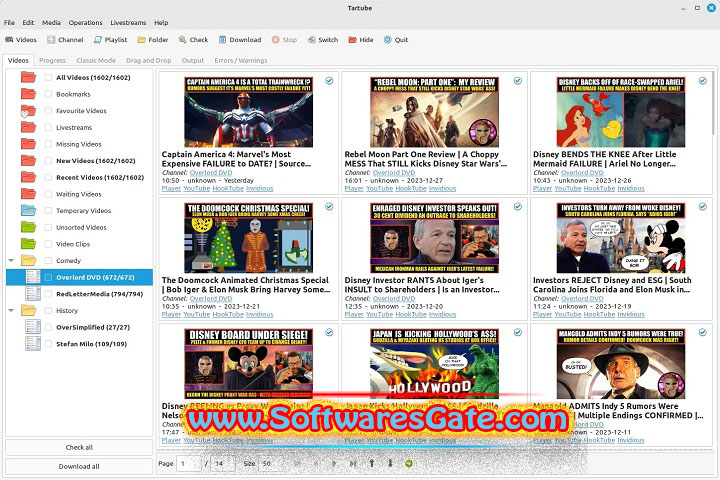Click green reload icon in page bar

(409, 463)
